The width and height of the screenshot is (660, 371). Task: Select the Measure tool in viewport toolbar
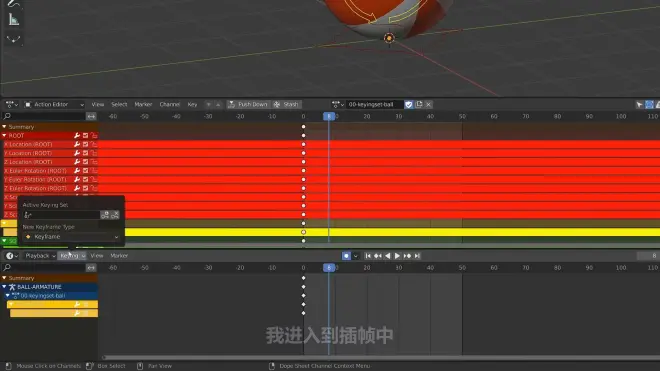(13, 19)
